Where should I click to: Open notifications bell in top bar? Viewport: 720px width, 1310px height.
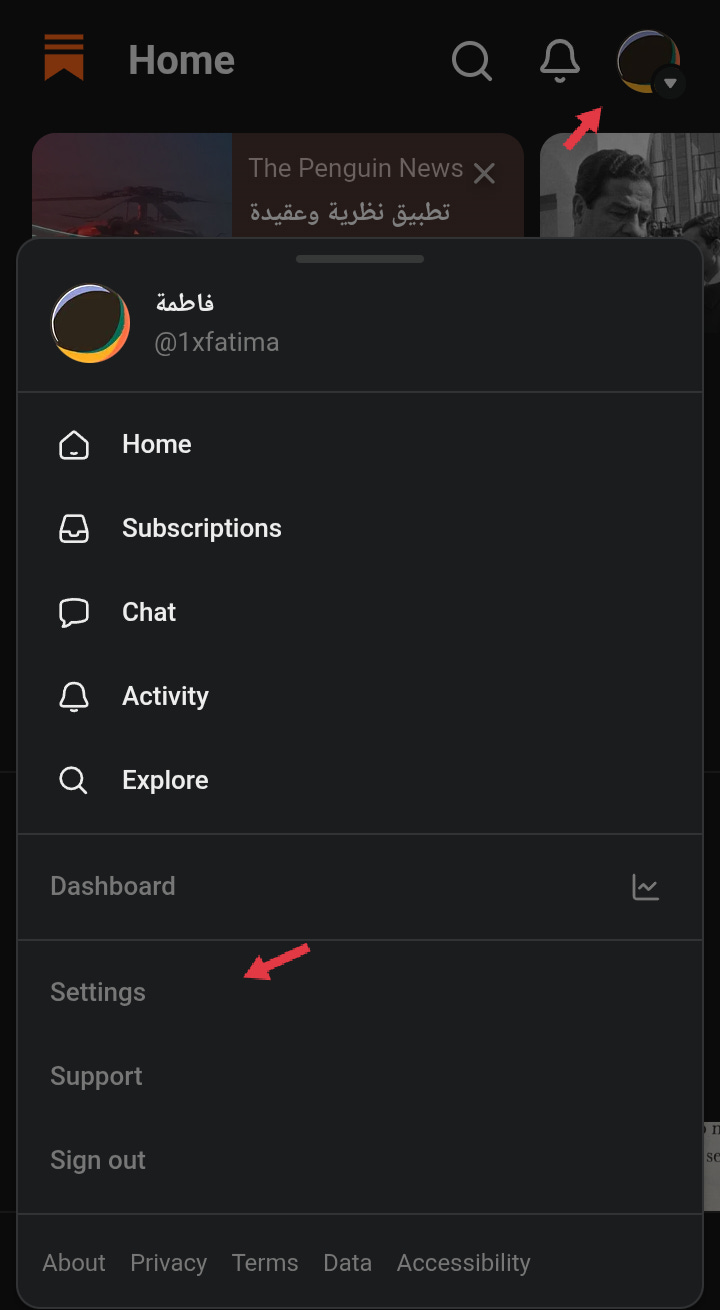pos(560,61)
